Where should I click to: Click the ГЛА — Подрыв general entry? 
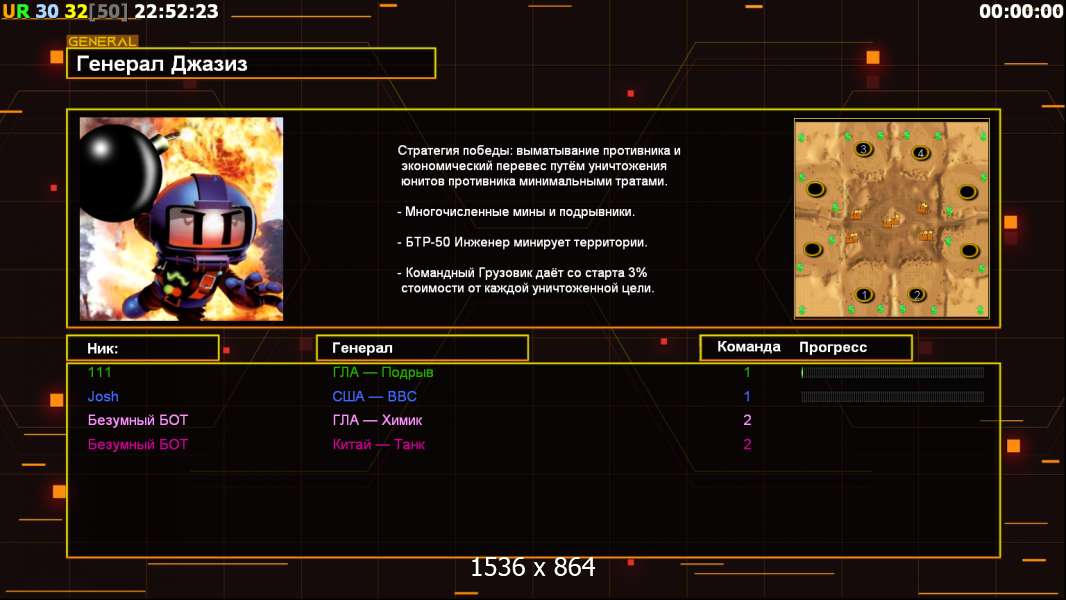(383, 372)
